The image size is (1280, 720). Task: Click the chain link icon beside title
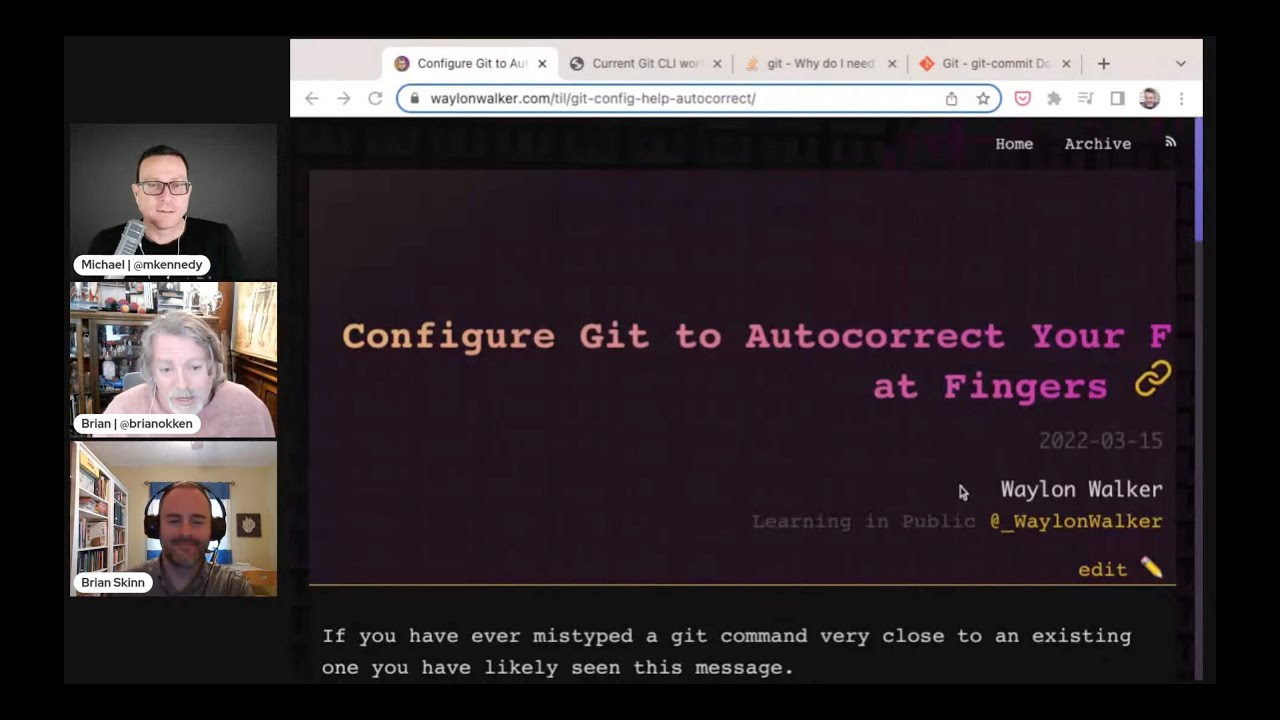[1153, 379]
